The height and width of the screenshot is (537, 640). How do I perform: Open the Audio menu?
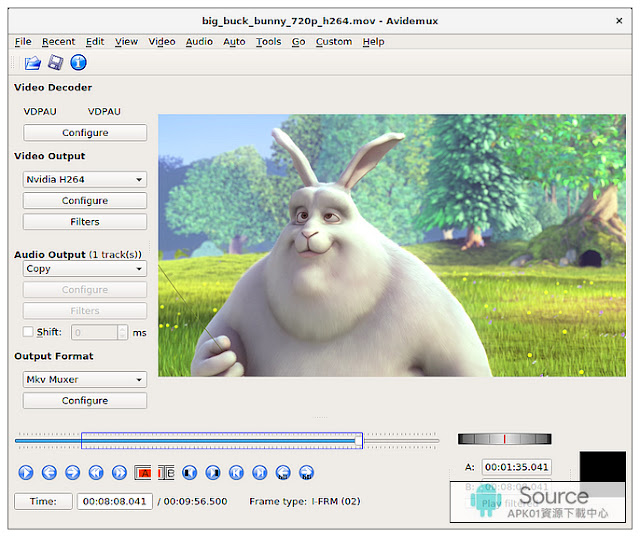[x=199, y=42]
